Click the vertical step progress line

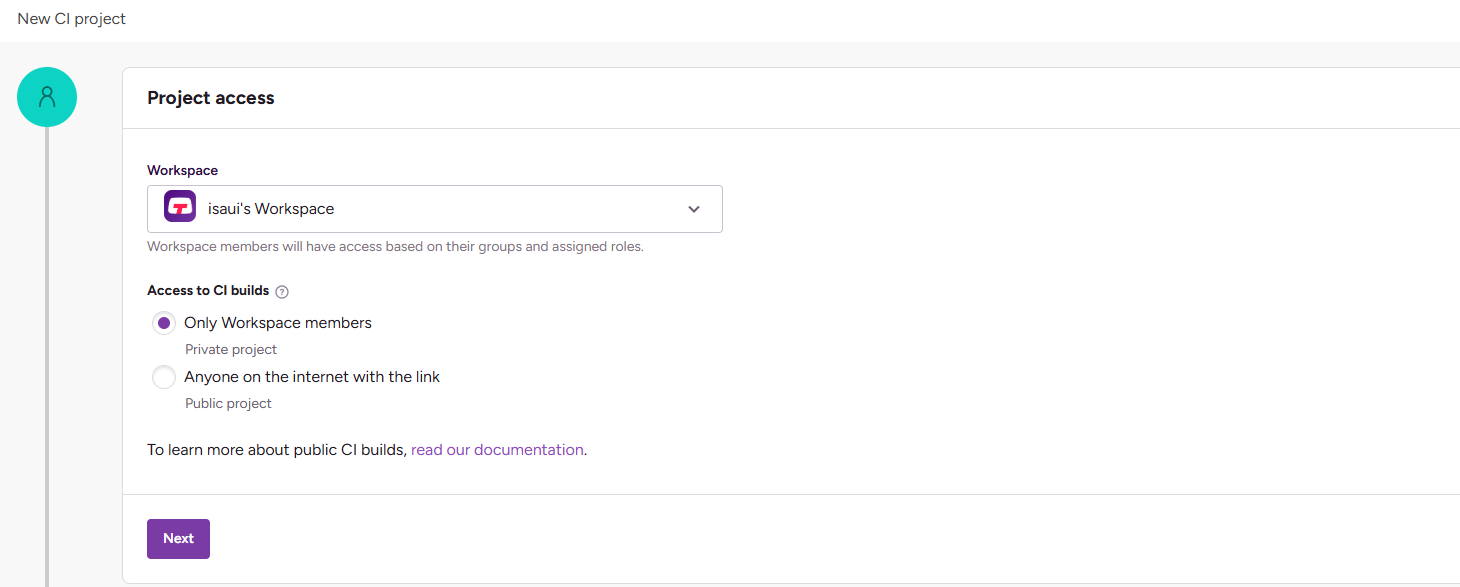[47, 350]
